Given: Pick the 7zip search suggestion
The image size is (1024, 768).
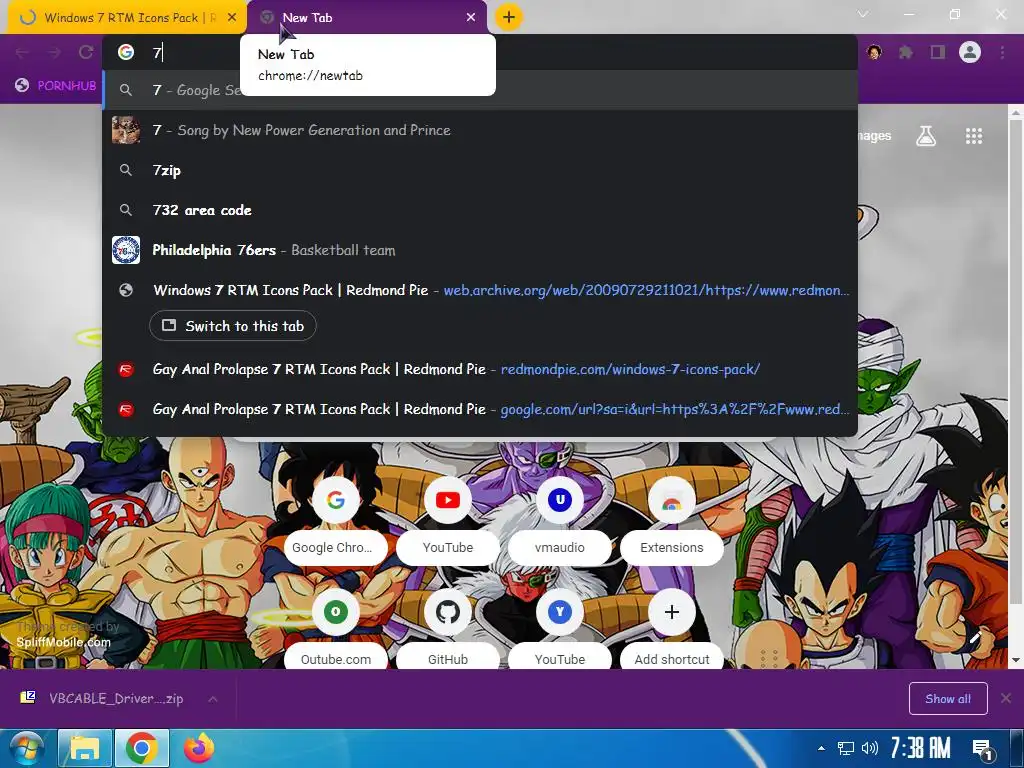Looking at the screenshot, I should [479, 170].
